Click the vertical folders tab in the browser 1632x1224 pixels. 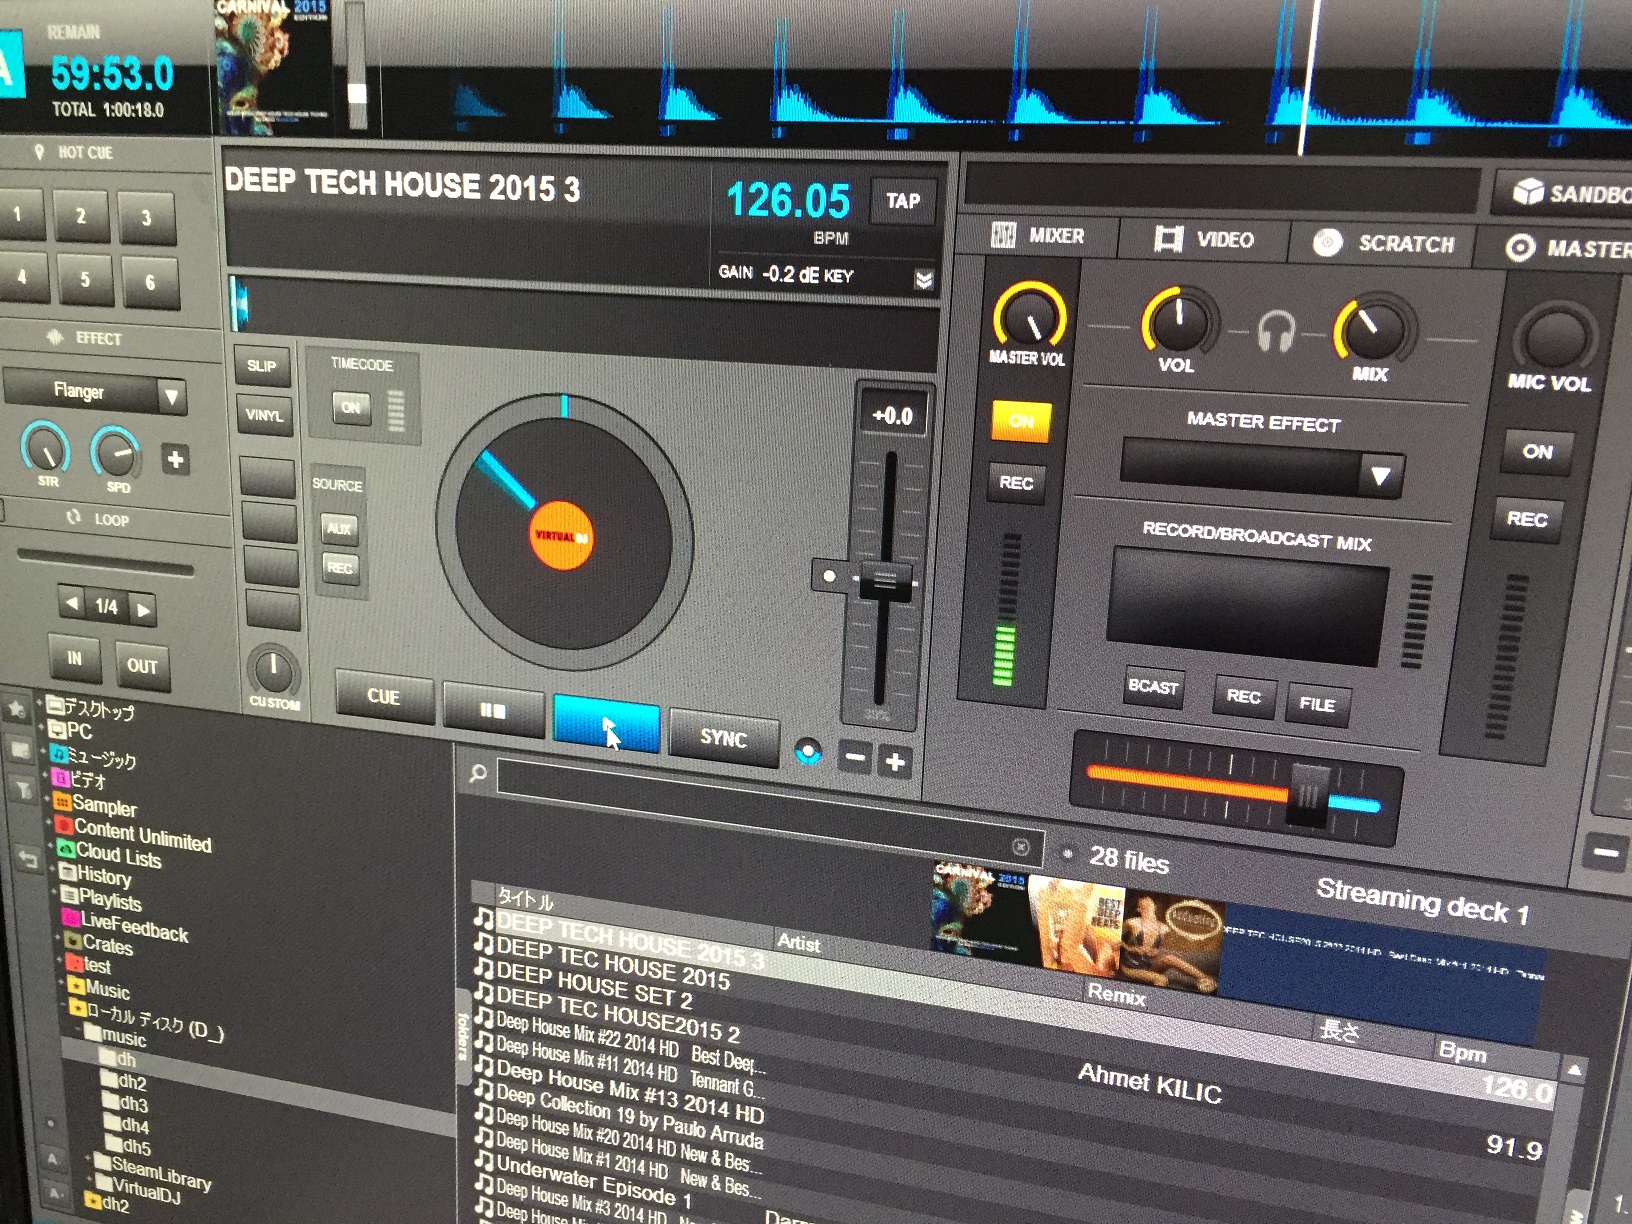point(463,1036)
